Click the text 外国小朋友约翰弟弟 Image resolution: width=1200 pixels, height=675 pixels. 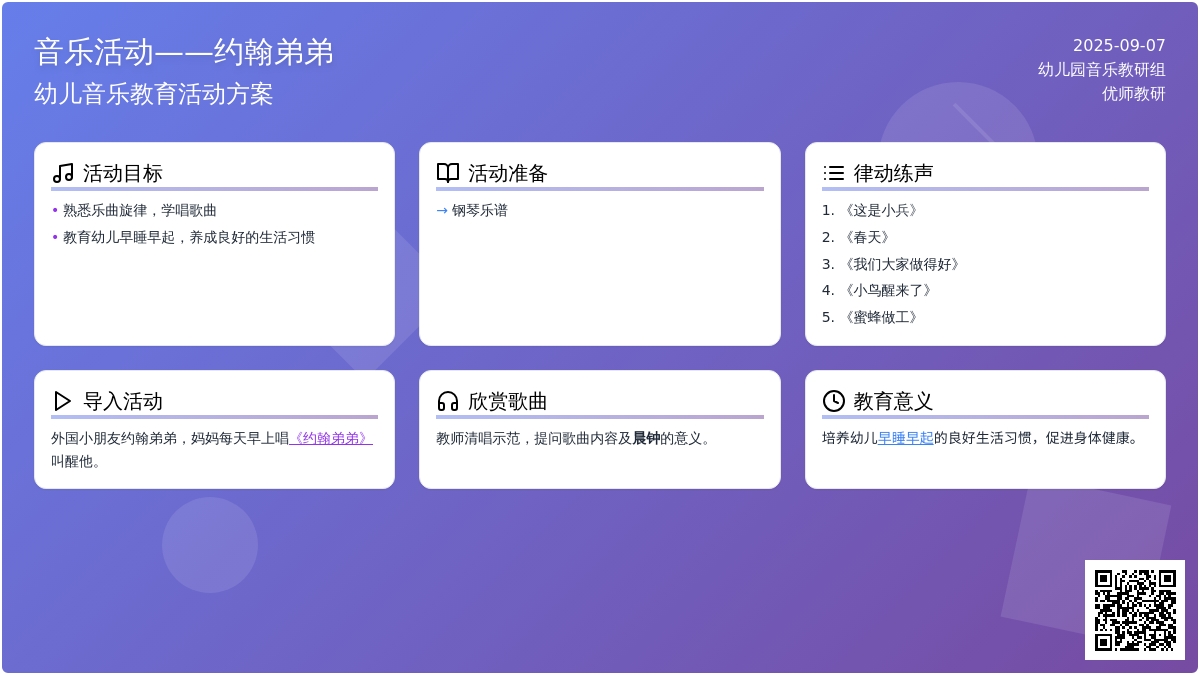(114, 438)
